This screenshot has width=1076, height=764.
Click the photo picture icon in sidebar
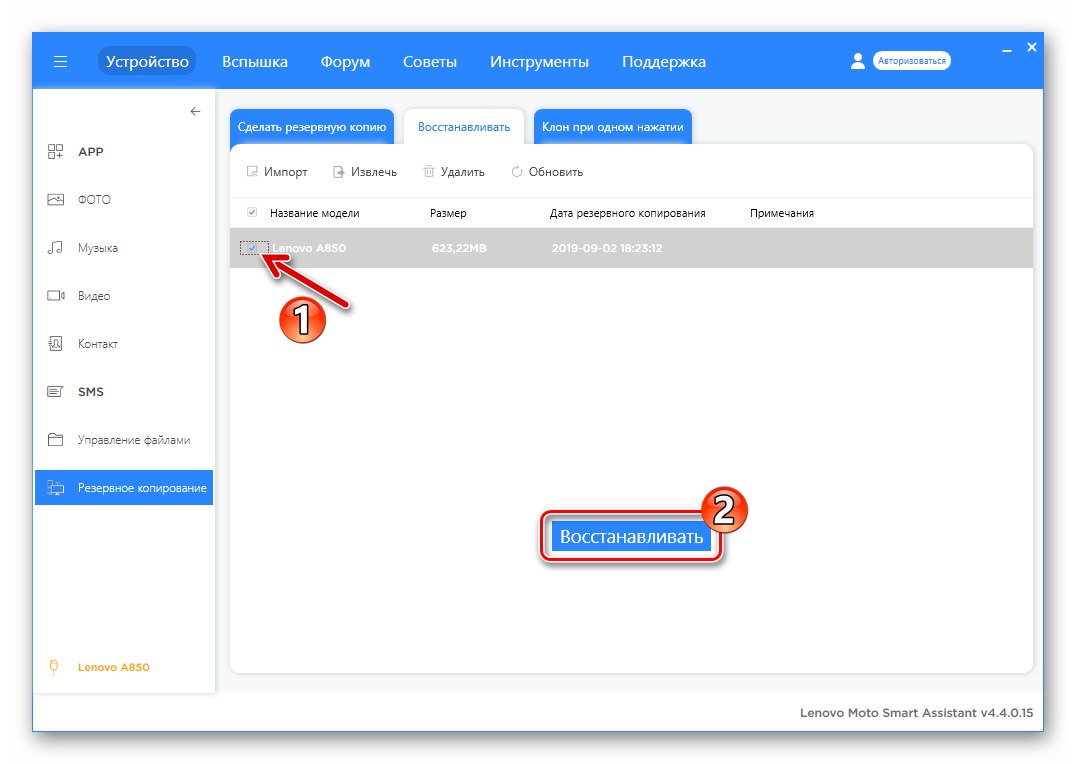click(56, 200)
